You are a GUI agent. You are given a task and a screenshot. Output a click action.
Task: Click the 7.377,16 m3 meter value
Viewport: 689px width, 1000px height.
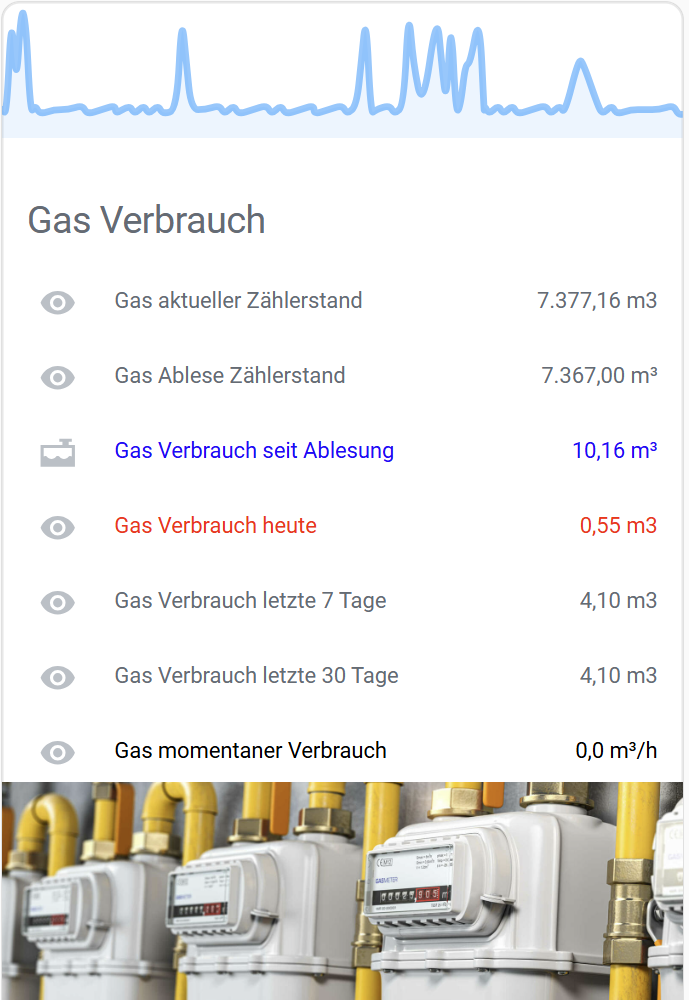click(x=597, y=301)
